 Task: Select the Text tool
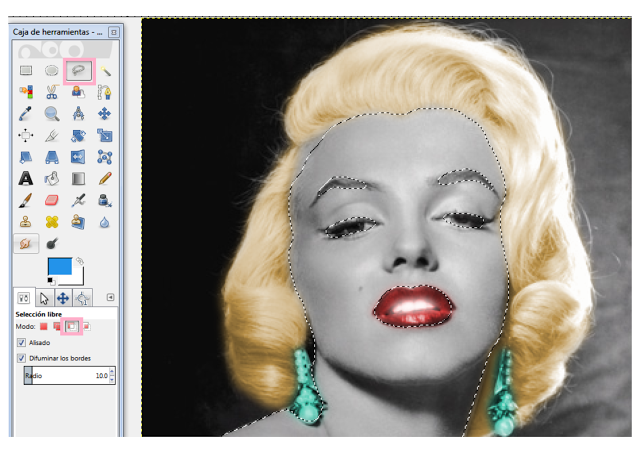click(26, 178)
